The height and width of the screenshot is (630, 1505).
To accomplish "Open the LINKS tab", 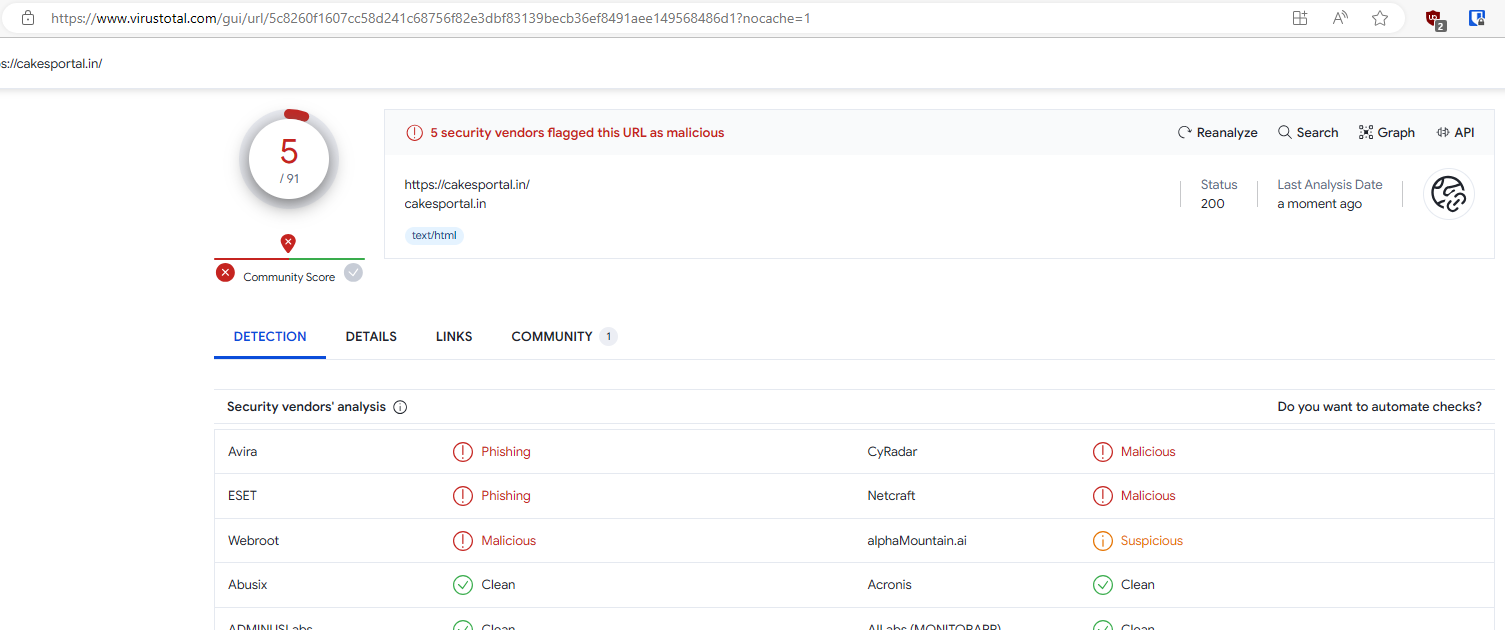I will pyautogui.click(x=454, y=337).
